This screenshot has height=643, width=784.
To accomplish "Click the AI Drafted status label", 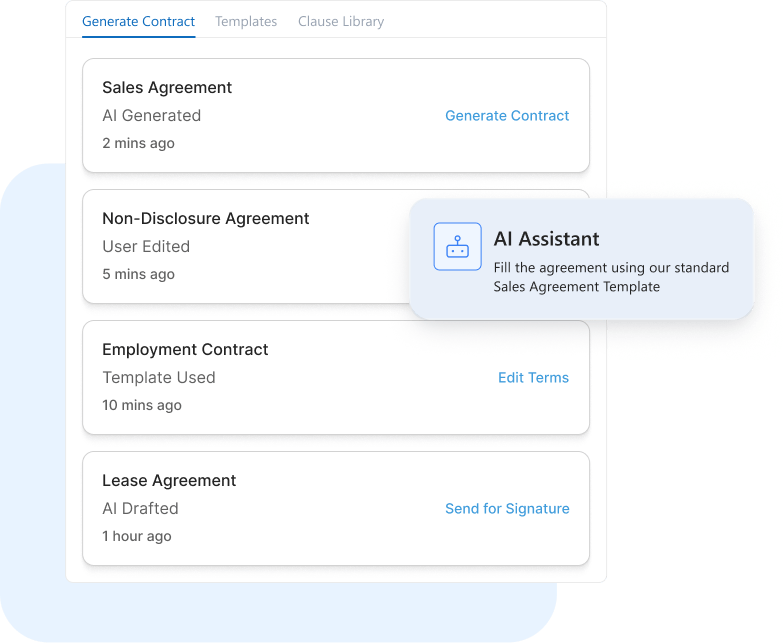I will pos(140,509).
